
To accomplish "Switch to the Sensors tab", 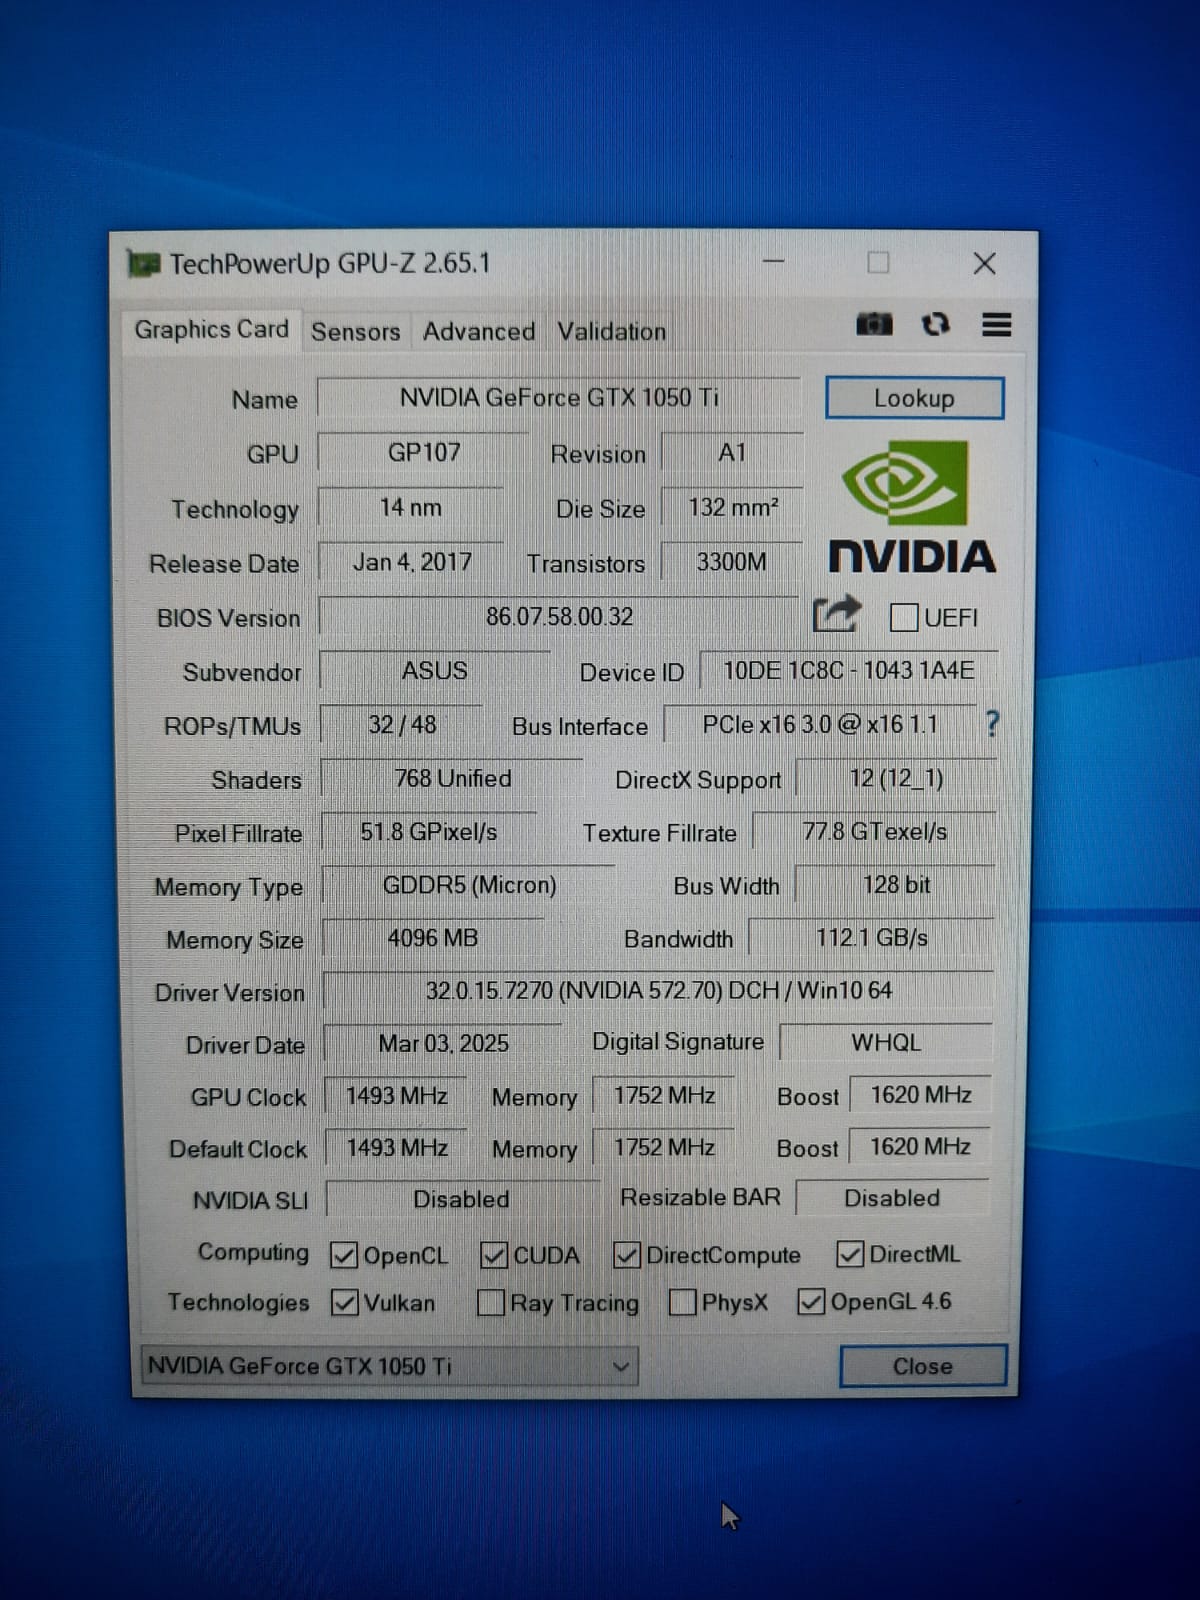I will point(355,331).
